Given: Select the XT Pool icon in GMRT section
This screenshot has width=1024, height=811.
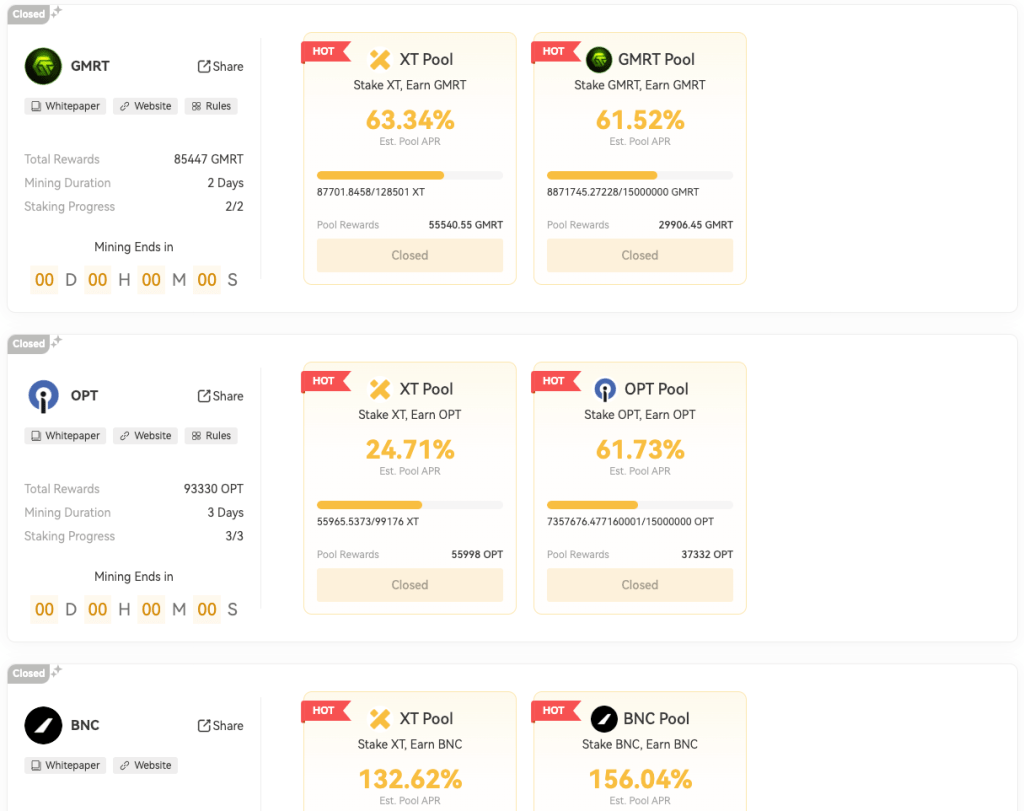Looking at the screenshot, I should click(x=379, y=59).
